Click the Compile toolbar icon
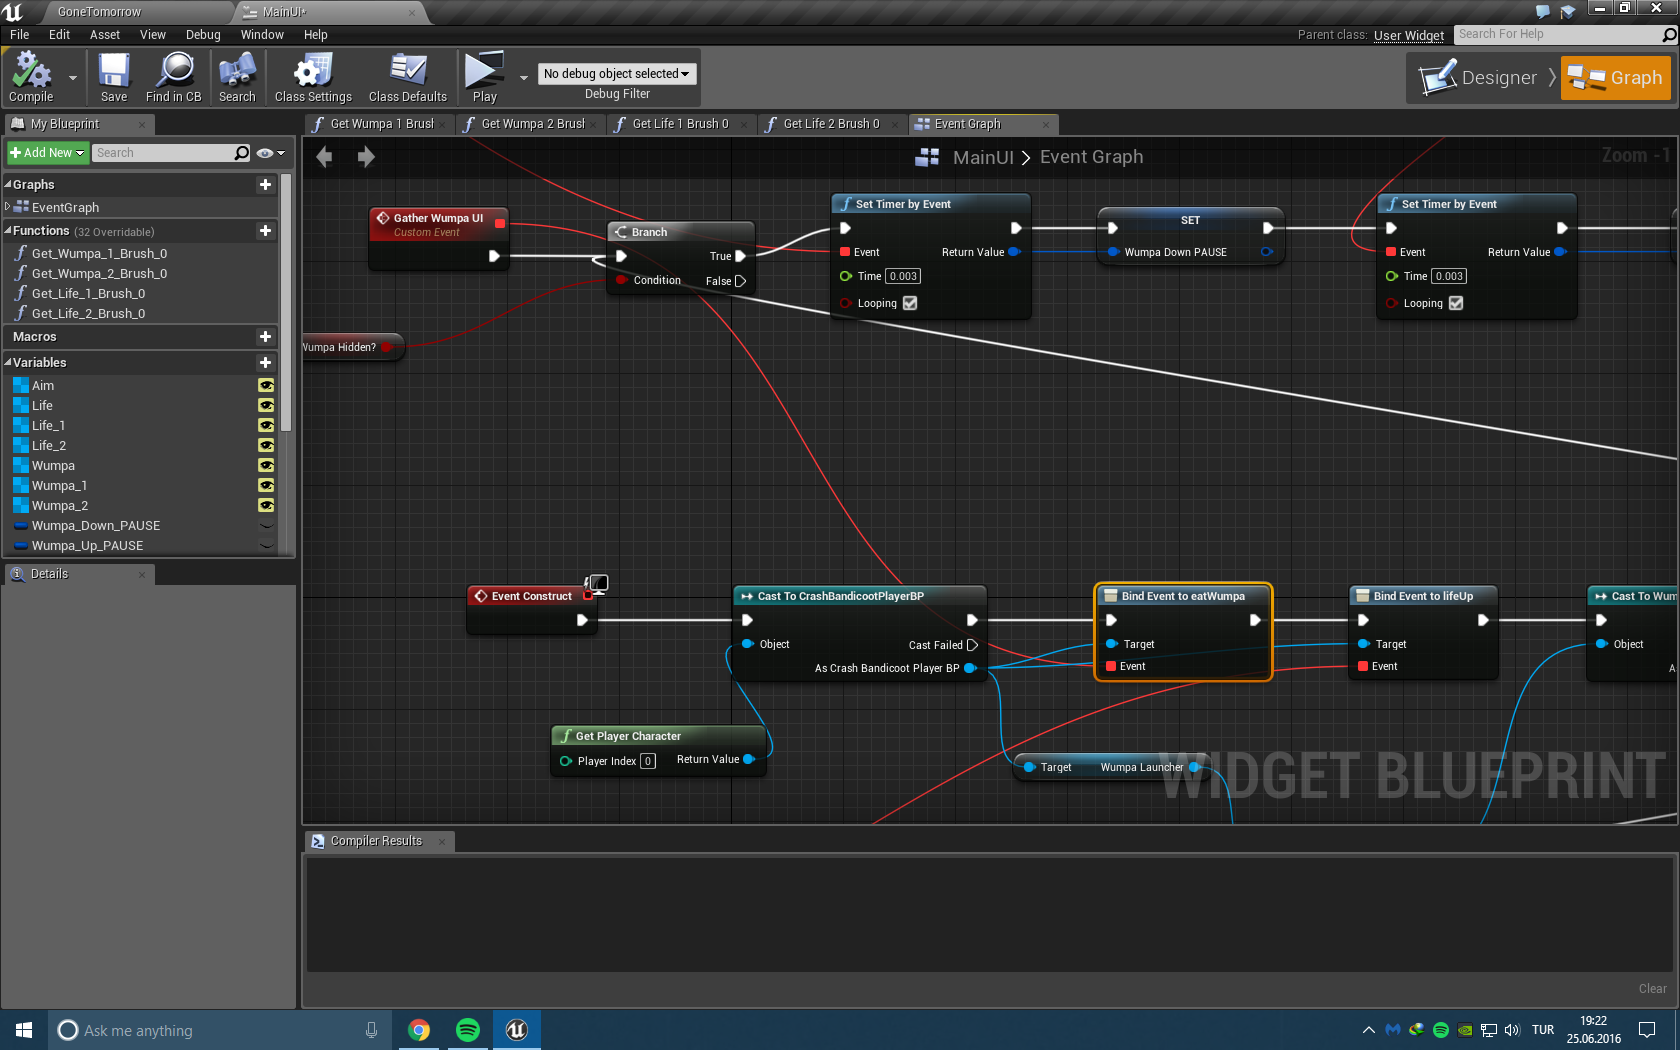The image size is (1680, 1050). pyautogui.click(x=31, y=77)
